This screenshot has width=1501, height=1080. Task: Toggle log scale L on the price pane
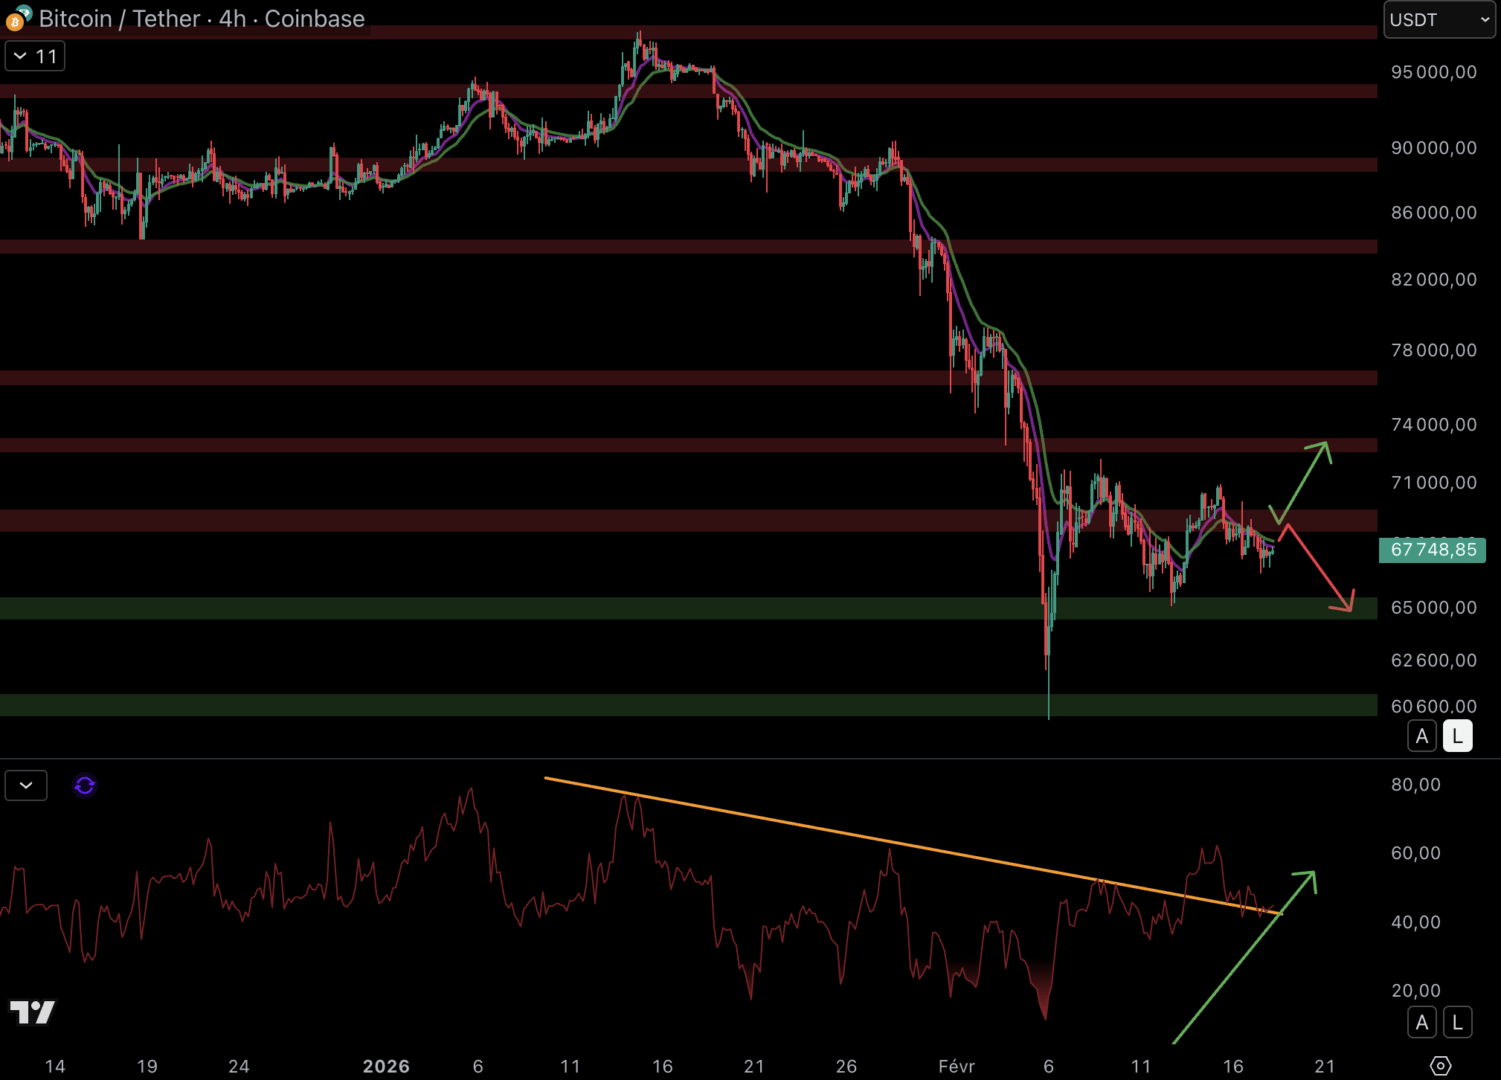coord(1457,737)
